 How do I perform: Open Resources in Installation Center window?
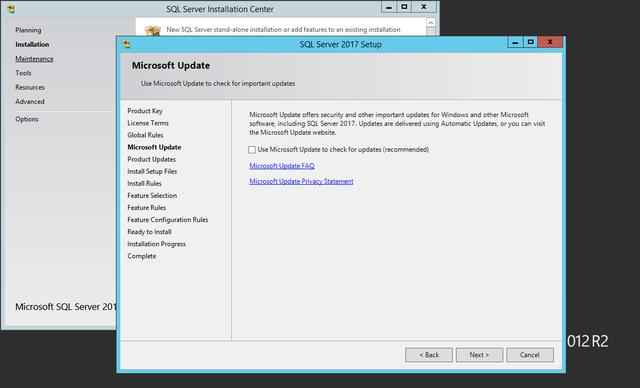click(30, 87)
